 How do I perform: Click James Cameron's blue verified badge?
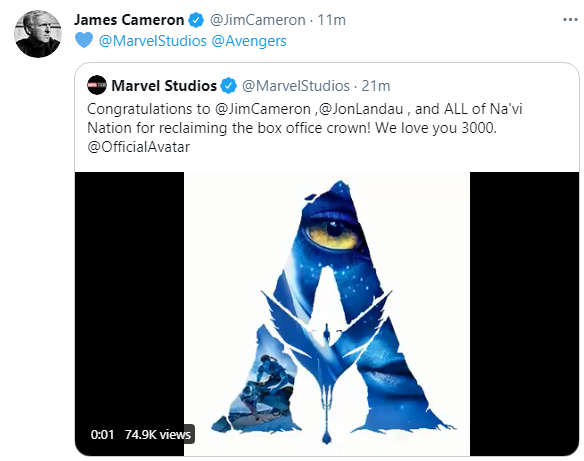(x=196, y=20)
